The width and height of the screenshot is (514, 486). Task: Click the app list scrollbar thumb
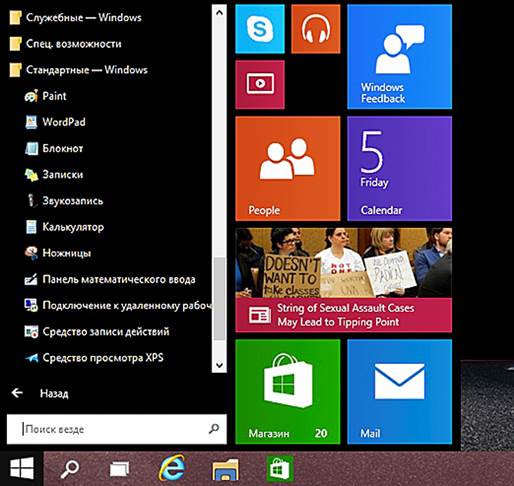(219, 299)
